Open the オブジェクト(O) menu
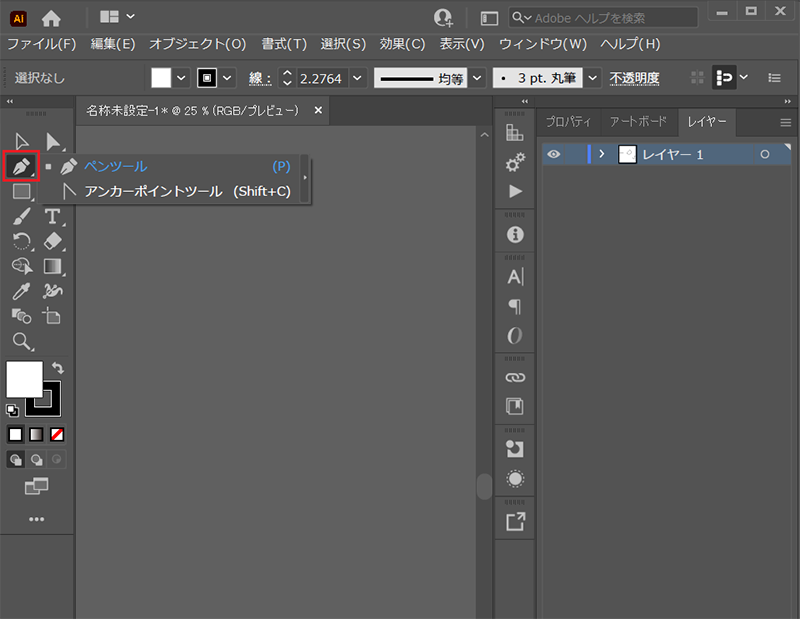The width and height of the screenshot is (800, 619). 197,44
